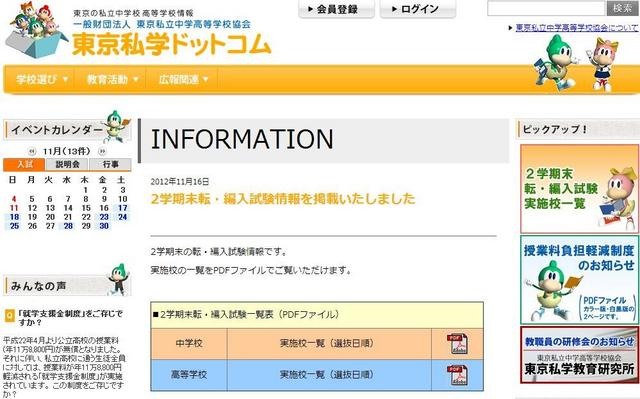Open 東京私立中学高等学校協会について link
This screenshot has height=399, width=640.
(x=576, y=28)
